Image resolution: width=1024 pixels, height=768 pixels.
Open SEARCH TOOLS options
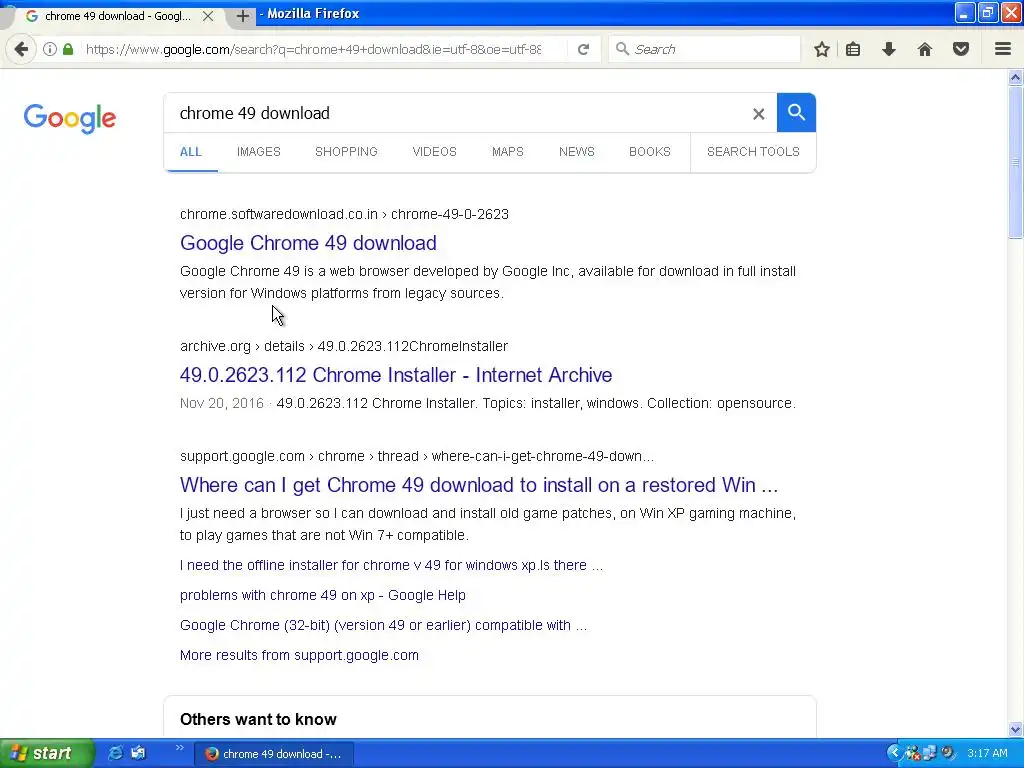[753, 152]
